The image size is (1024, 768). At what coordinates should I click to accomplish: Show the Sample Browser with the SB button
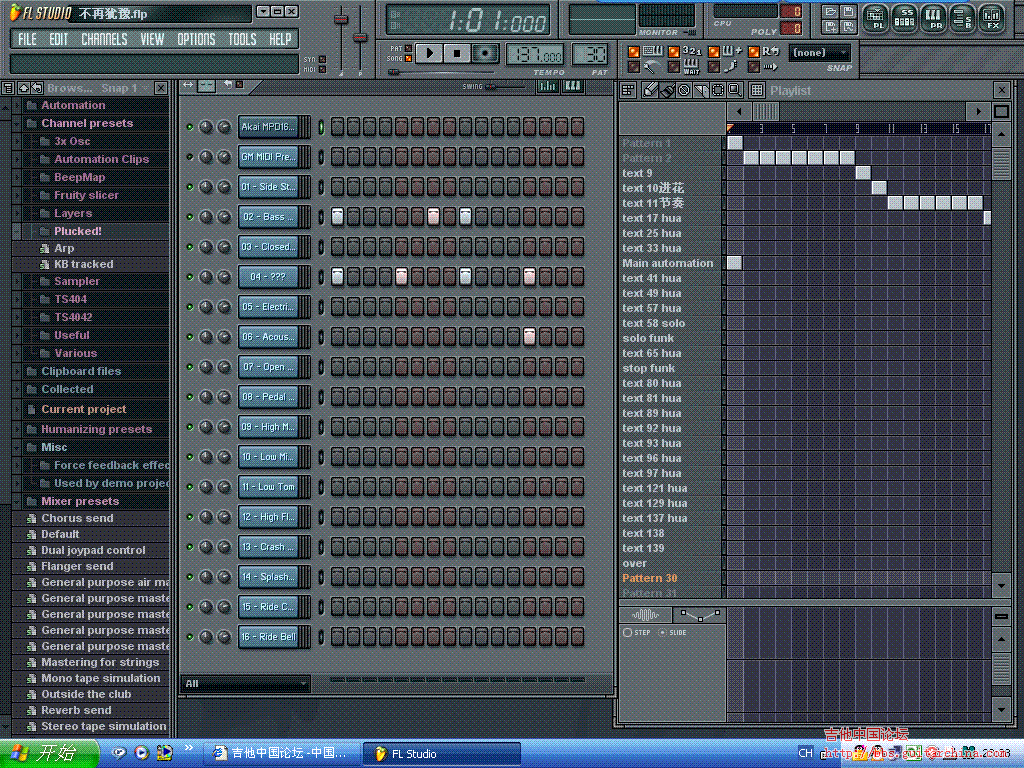point(963,18)
